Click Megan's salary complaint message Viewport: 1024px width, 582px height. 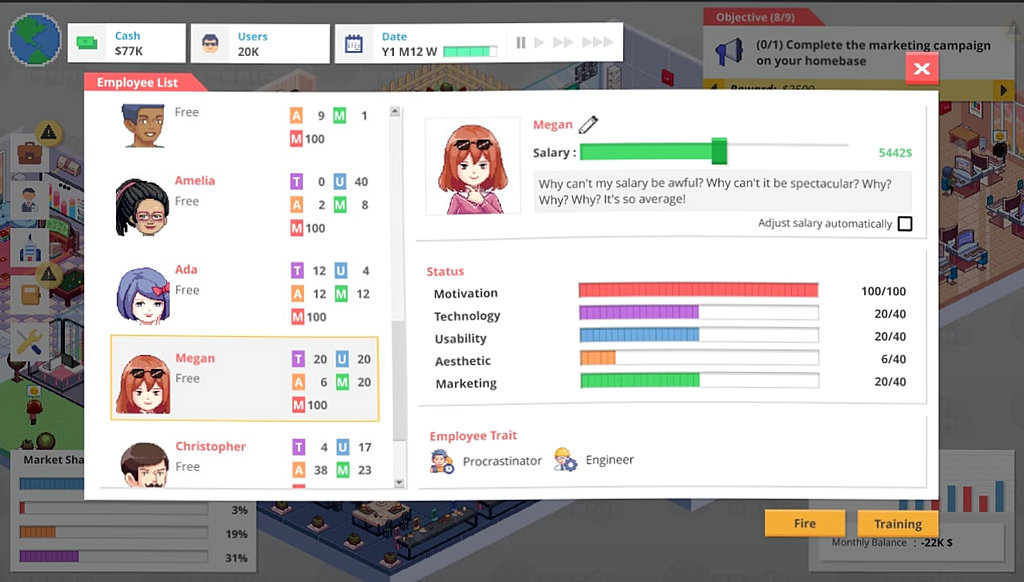(x=722, y=191)
